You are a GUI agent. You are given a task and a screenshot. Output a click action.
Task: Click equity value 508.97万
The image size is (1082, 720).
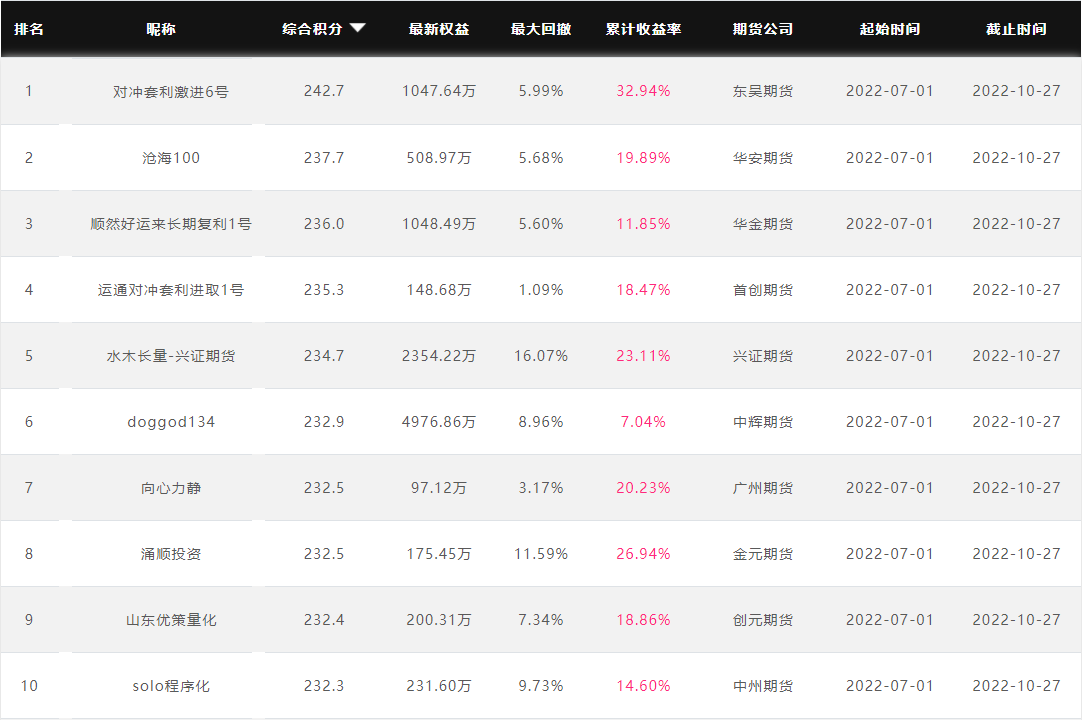(x=439, y=158)
